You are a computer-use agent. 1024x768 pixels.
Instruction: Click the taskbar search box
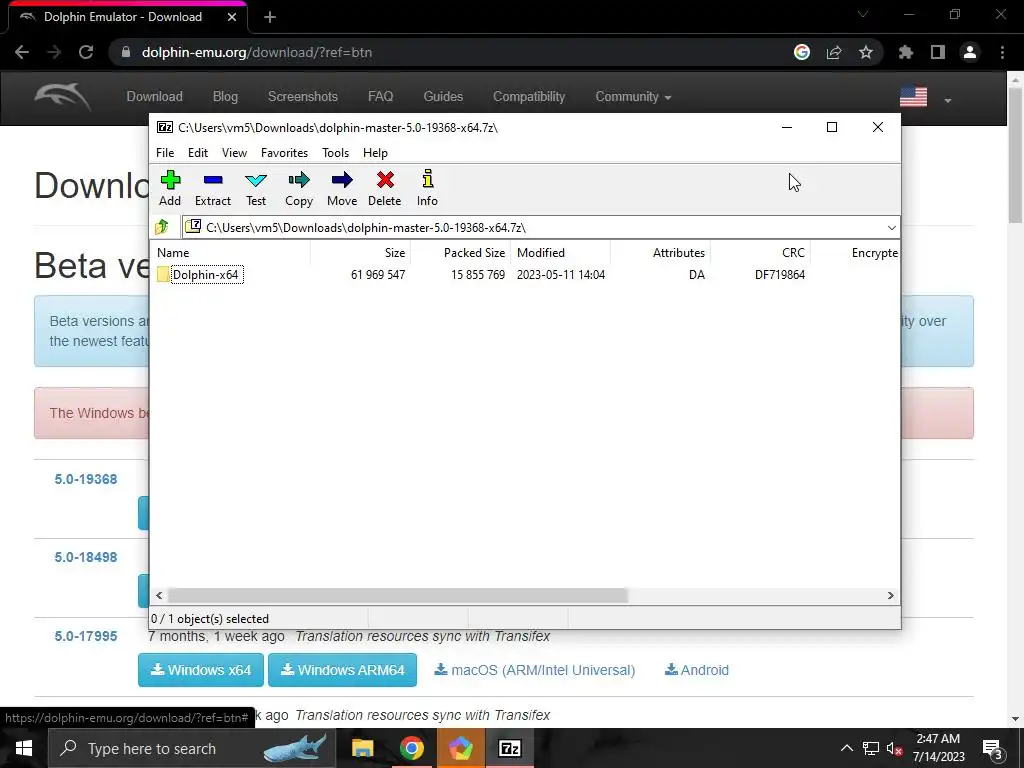click(x=192, y=748)
